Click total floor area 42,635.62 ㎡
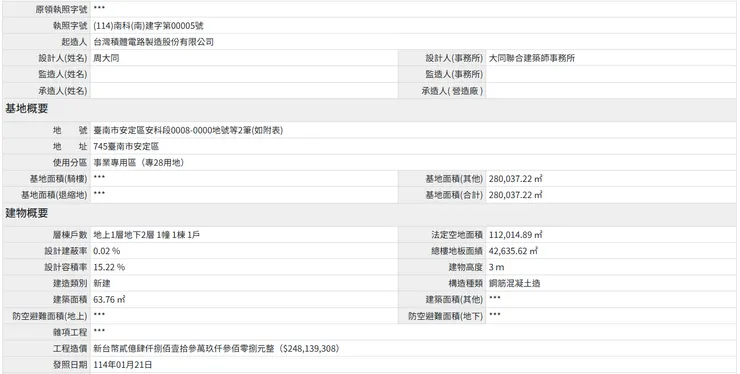The height and width of the screenshot is (374, 740). coord(513,251)
